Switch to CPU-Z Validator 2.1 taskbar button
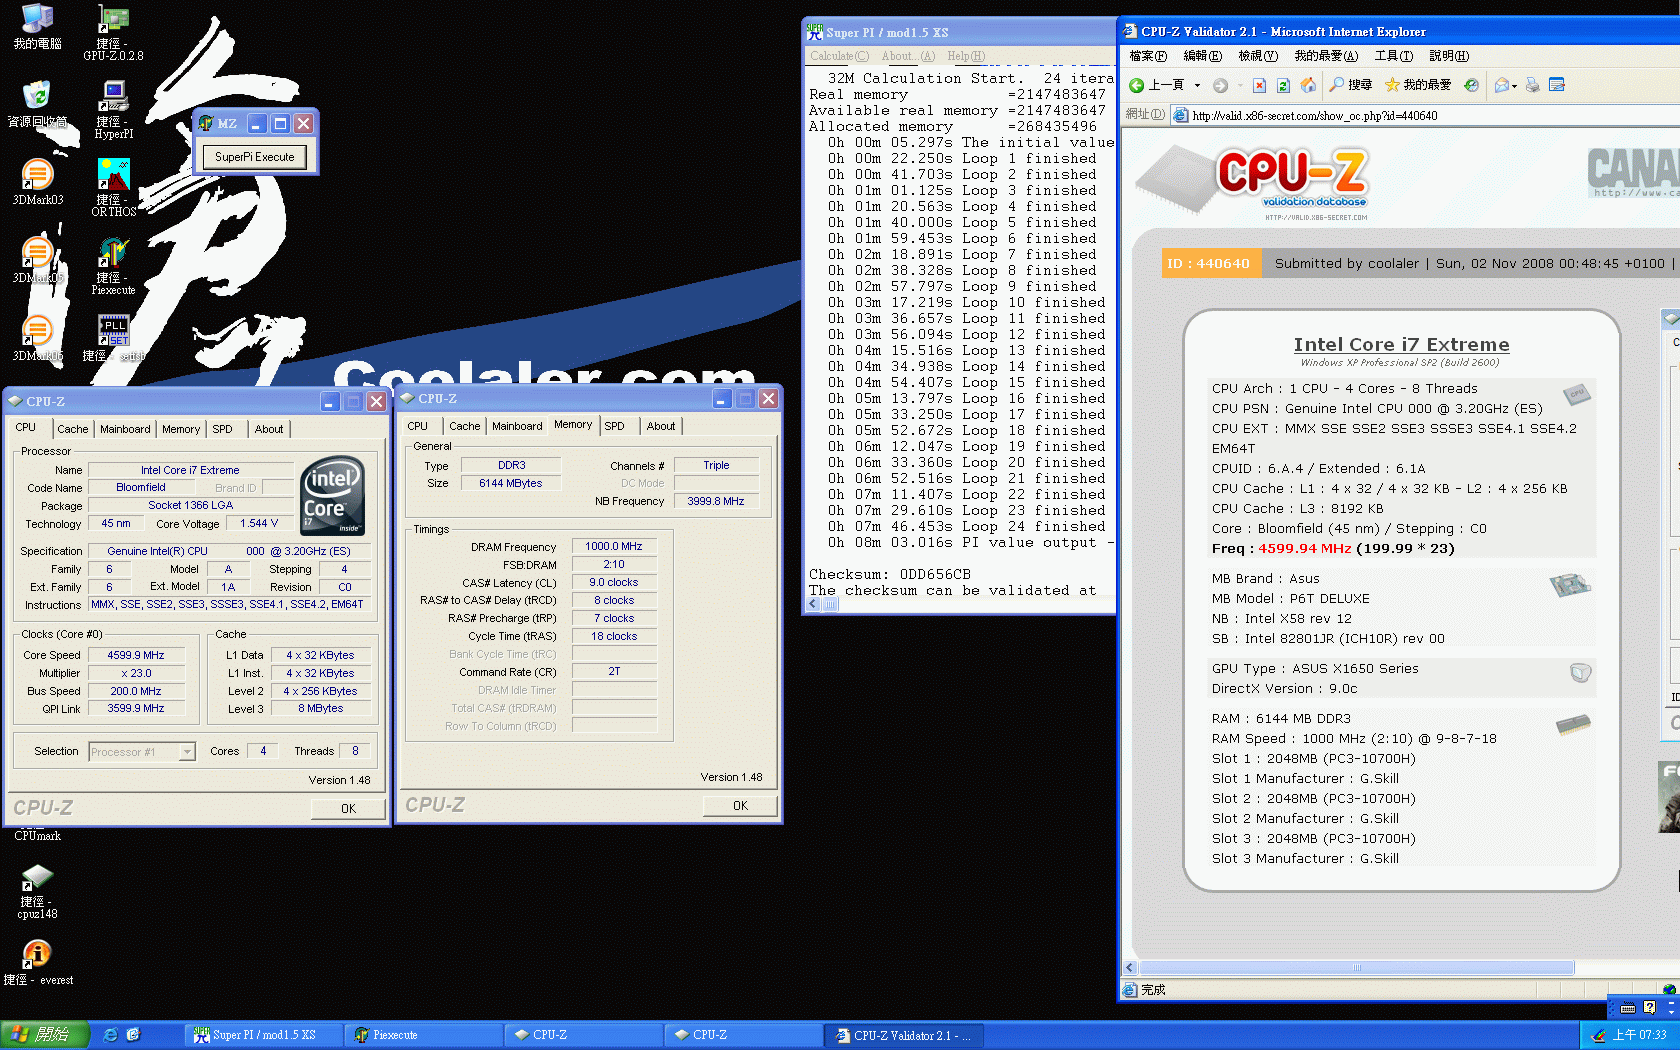Image resolution: width=1680 pixels, height=1050 pixels. (x=904, y=1035)
